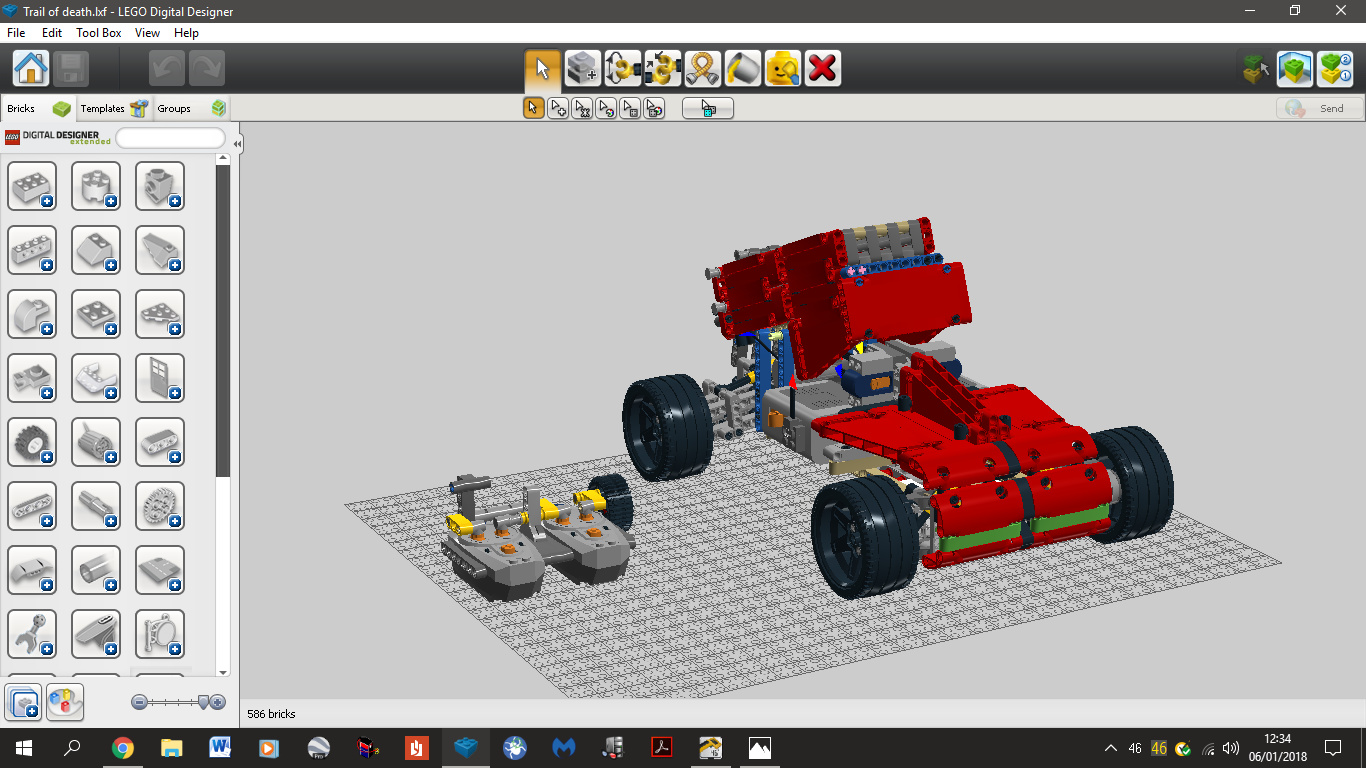This screenshot has width=1366, height=768.
Task: Pick the Hinge Align tool
Action: tap(663, 68)
